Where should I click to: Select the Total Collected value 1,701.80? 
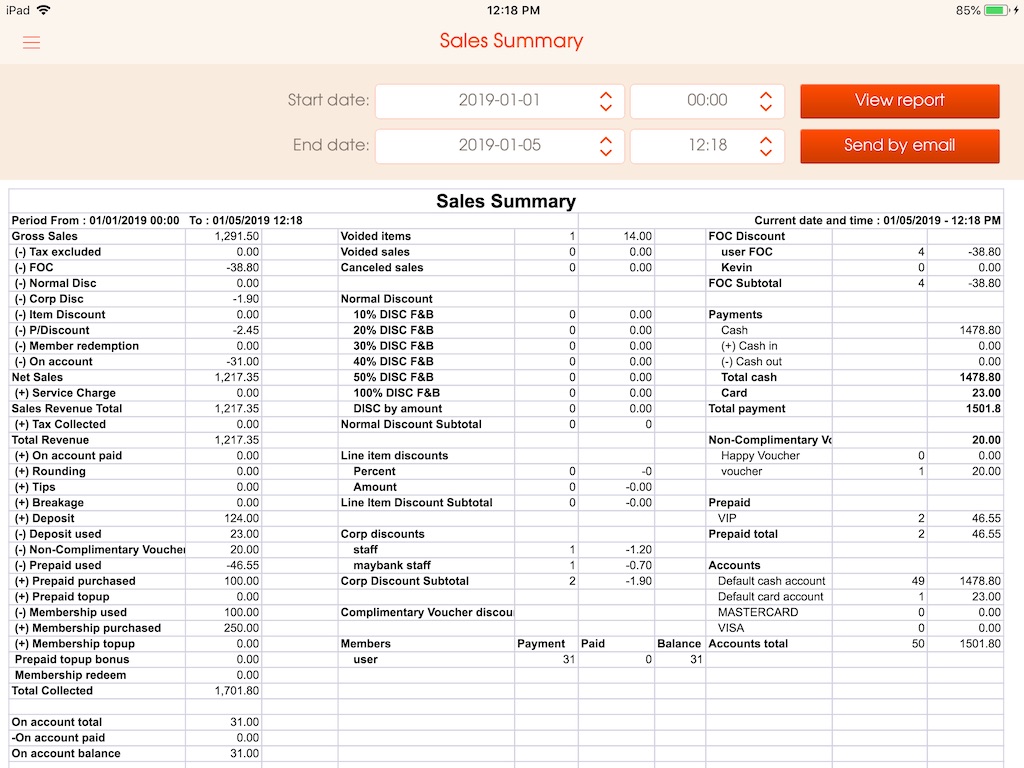pos(236,691)
